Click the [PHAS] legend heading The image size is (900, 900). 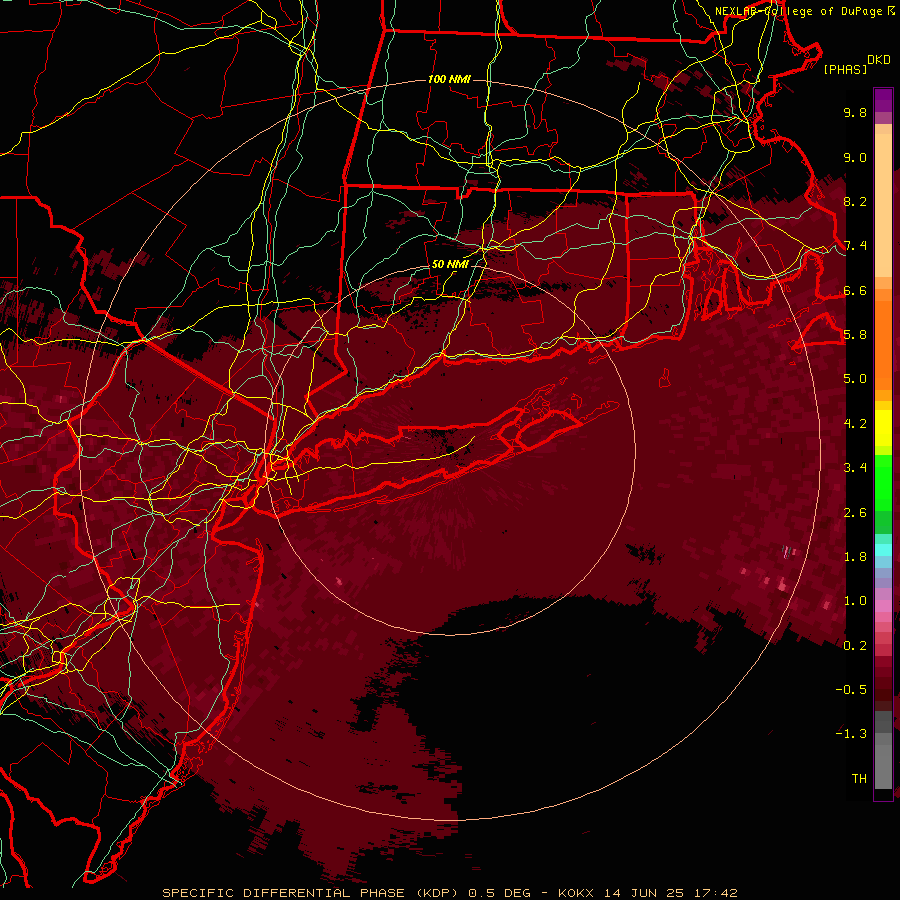[x=845, y=69]
